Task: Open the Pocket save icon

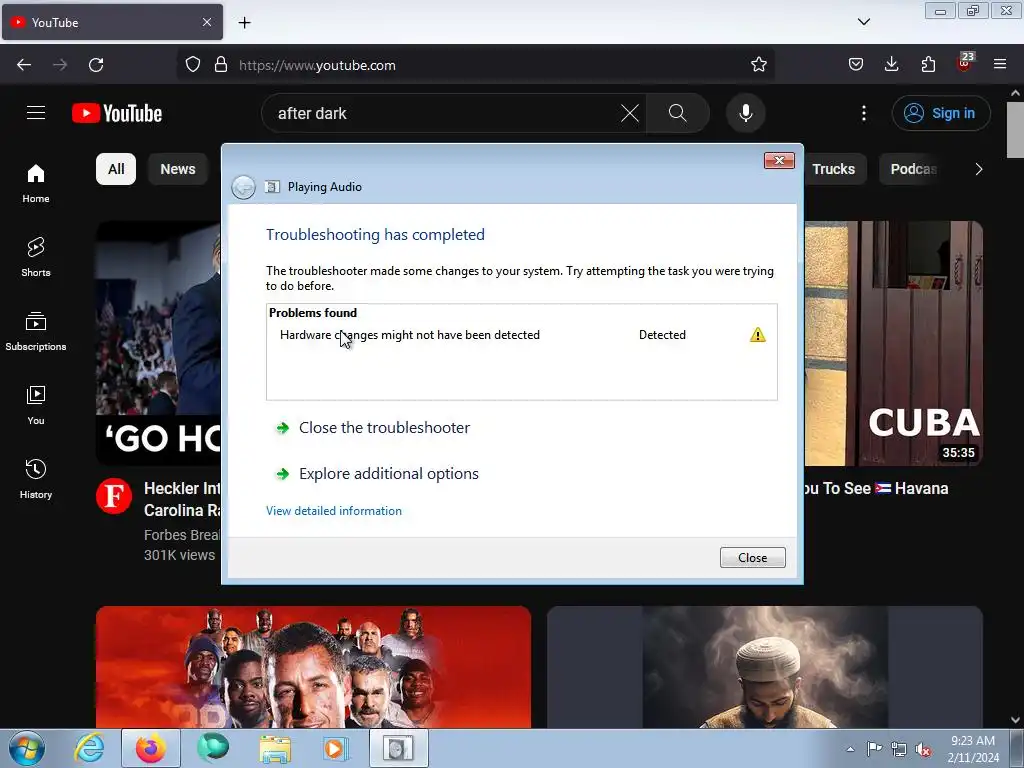Action: click(x=856, y=65)
